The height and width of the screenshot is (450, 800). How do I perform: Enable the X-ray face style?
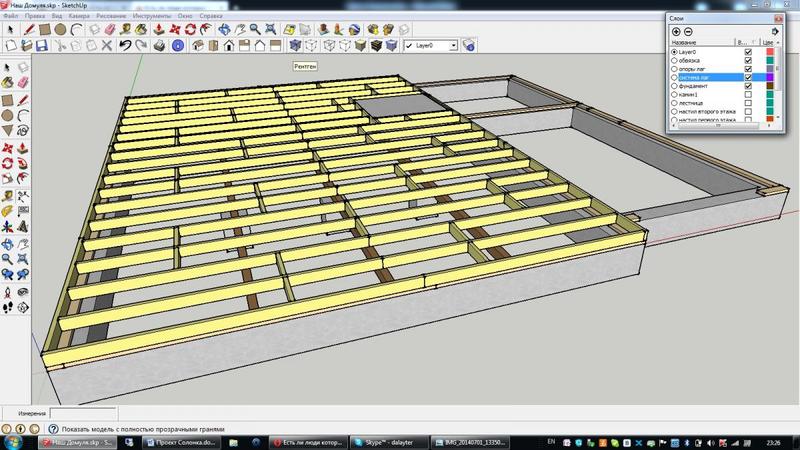pos(297,45)
